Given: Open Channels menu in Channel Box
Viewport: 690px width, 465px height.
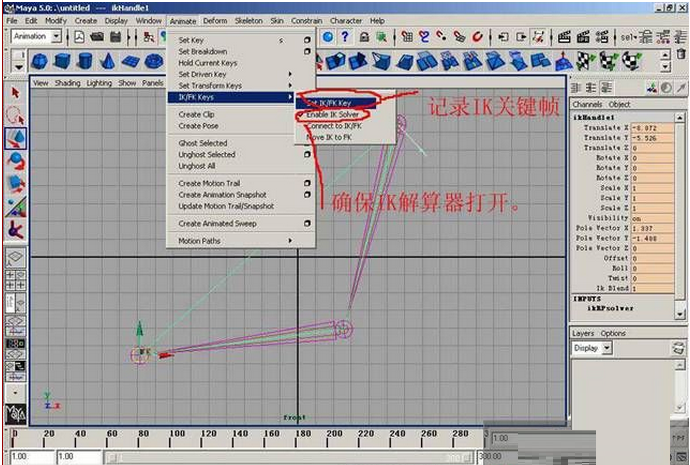Looking at the screenshot, I should point(587,104).
